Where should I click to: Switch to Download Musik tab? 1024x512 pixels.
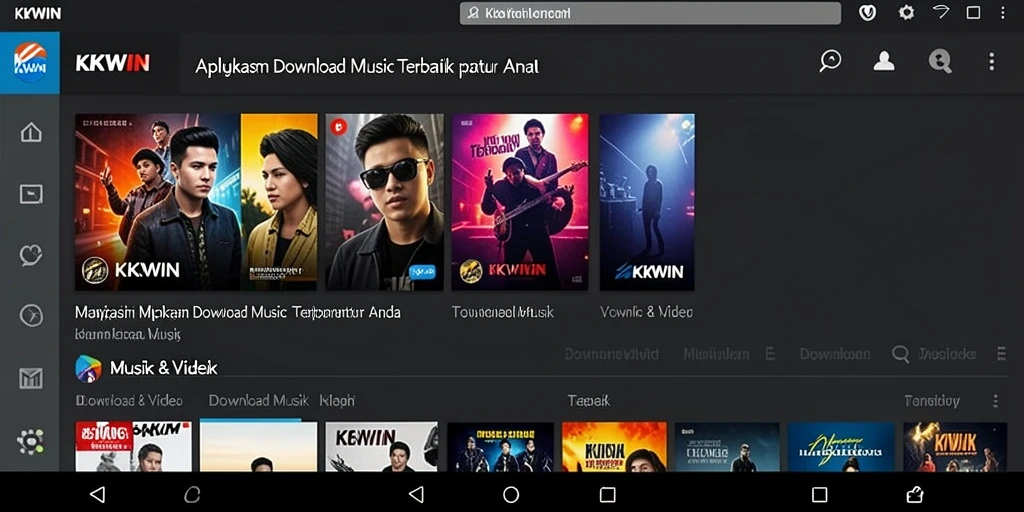click(x=258, y=400)
